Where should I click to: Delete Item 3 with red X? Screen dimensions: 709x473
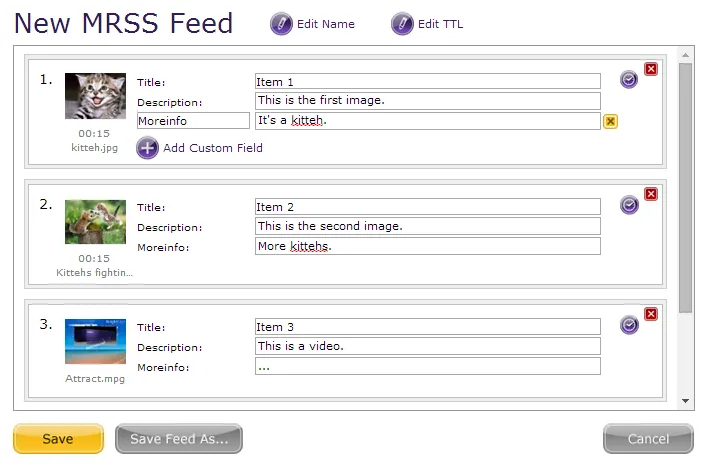point(651,314)
